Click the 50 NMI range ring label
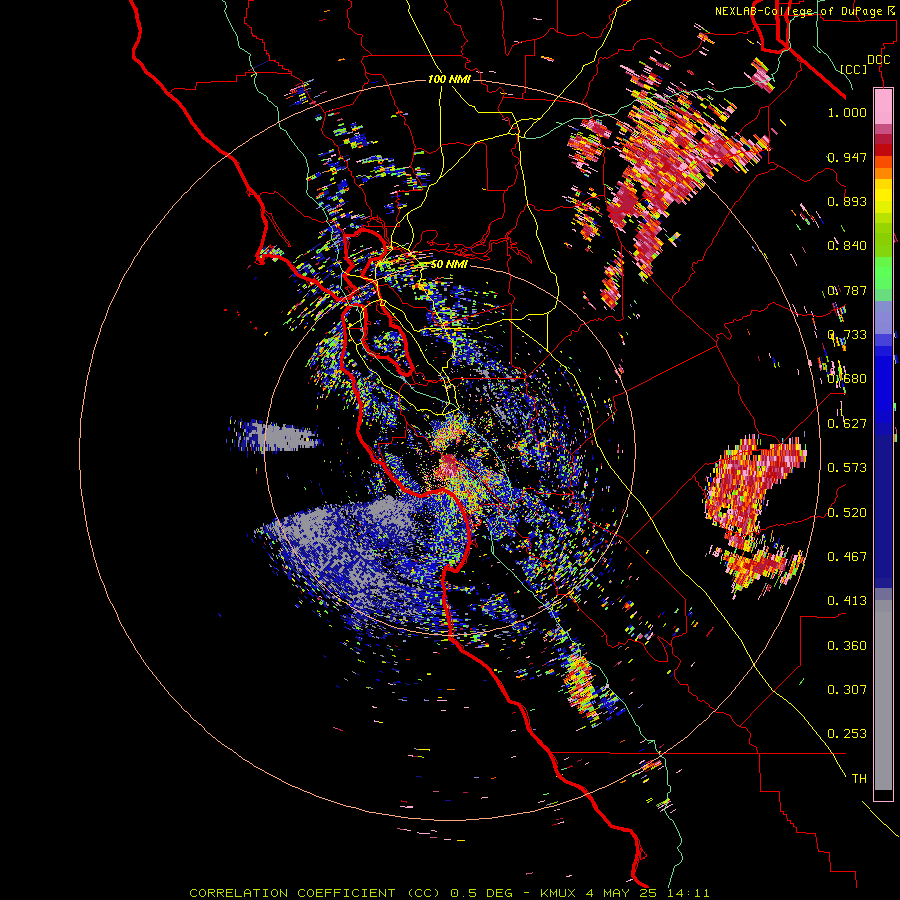Image resolution: width=900 pixels, height=900 pixels. click(x=448, y=265)
